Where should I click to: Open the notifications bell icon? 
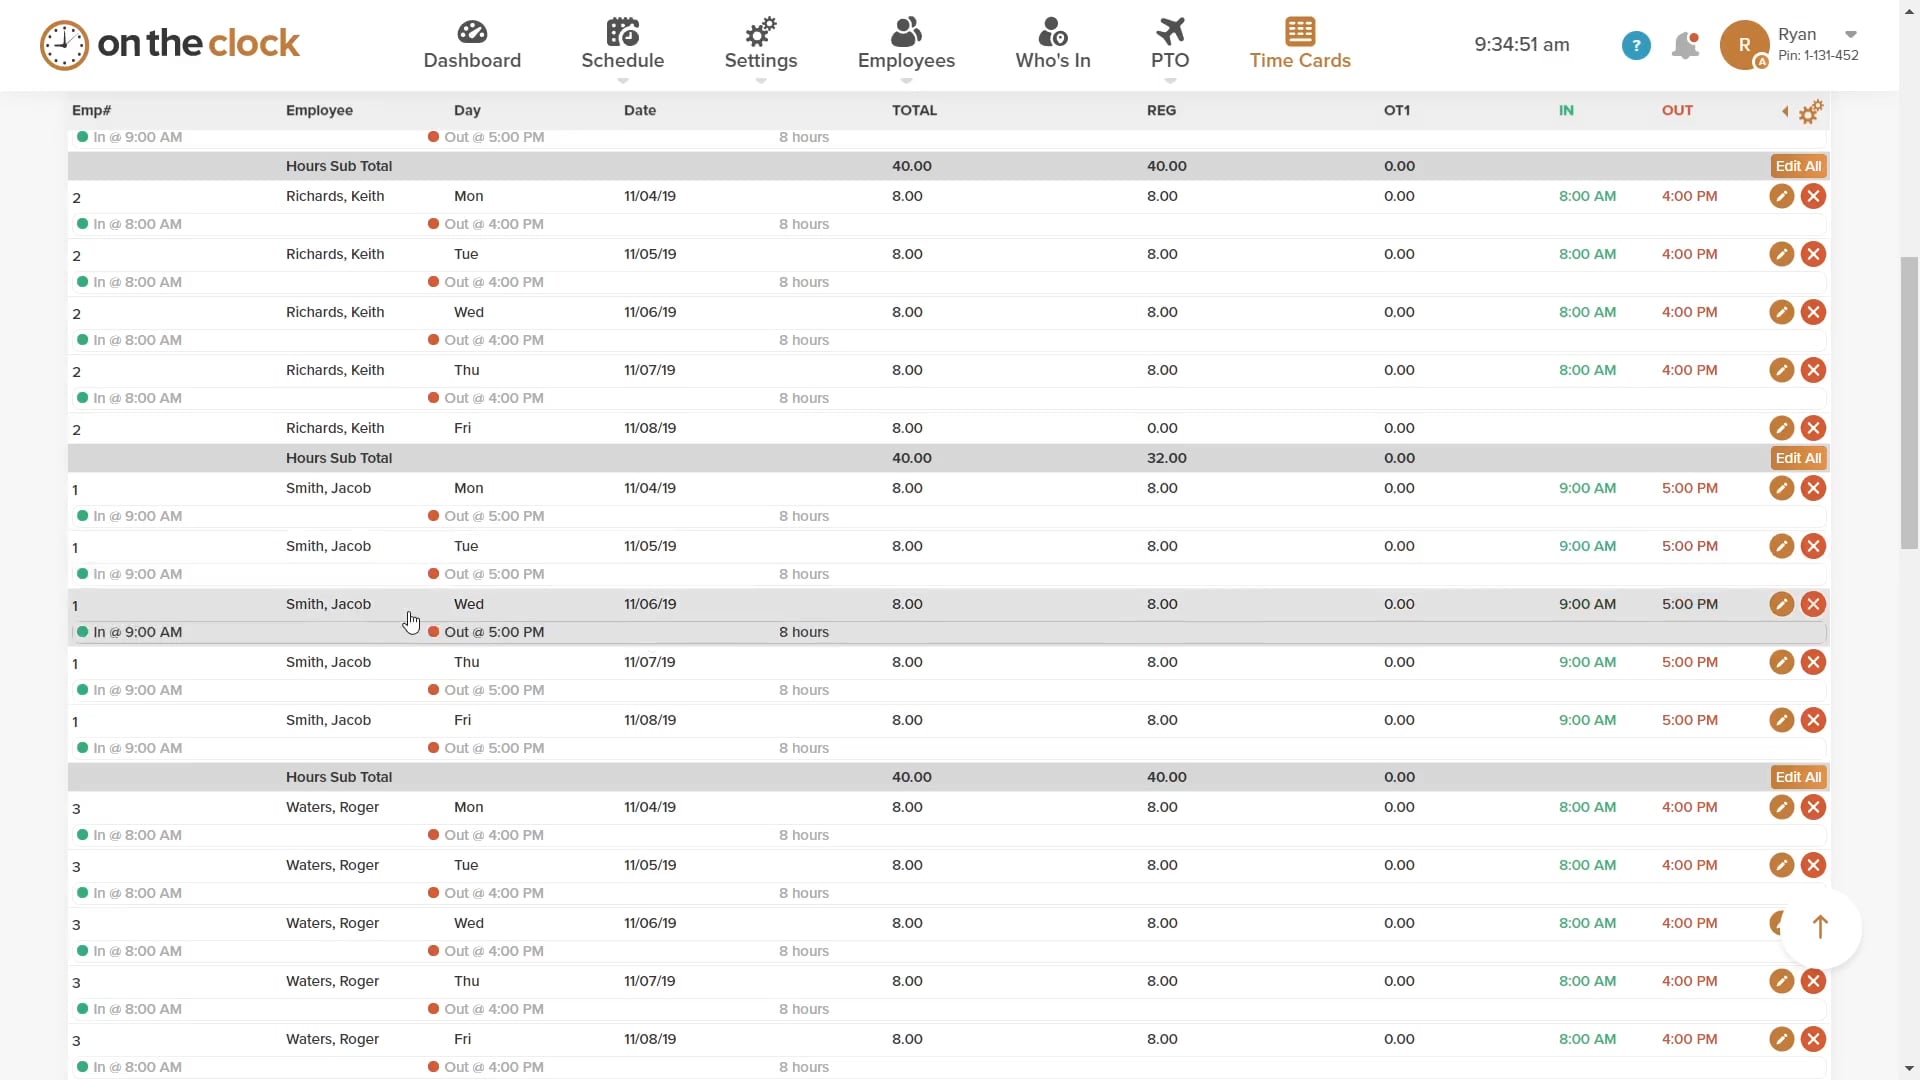pos(1686,45)
